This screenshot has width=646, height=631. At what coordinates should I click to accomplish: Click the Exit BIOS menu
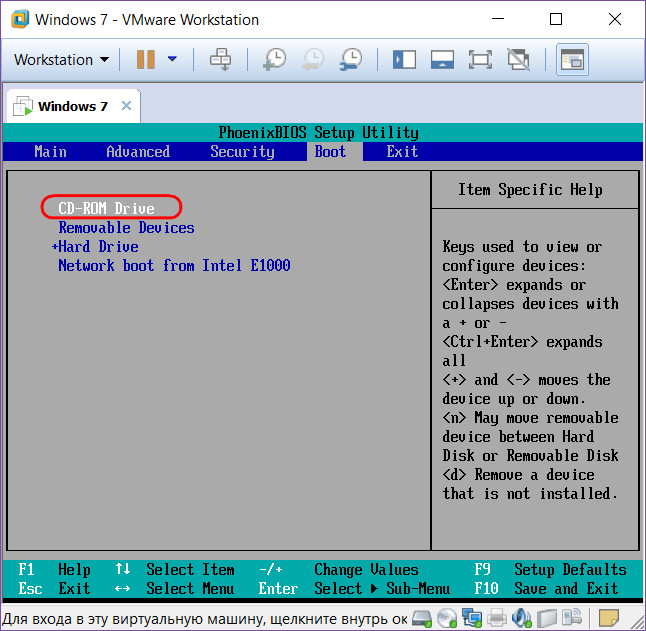pos(402,152)
